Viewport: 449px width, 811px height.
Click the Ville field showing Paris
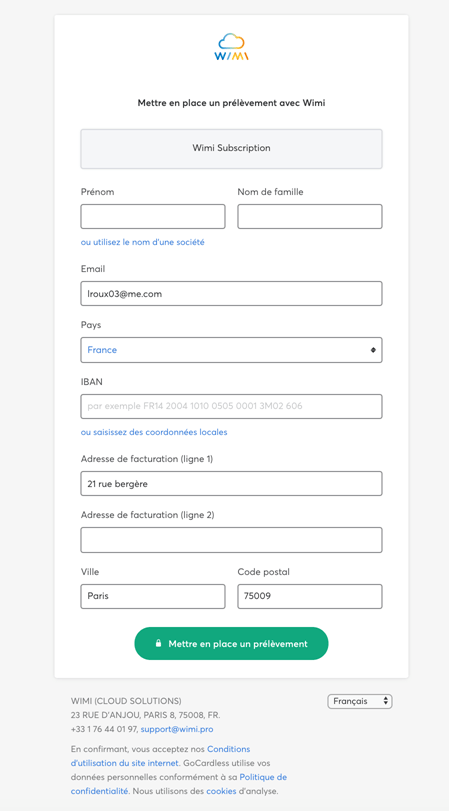153,596
